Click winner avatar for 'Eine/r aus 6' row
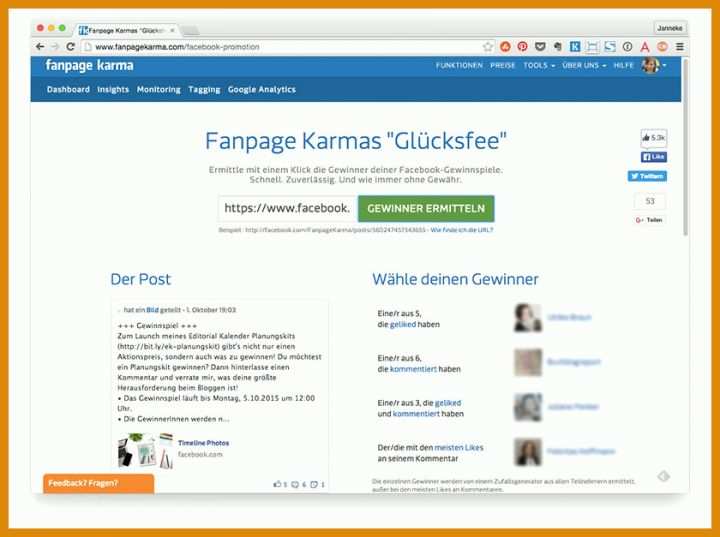 tap(528, 362)
